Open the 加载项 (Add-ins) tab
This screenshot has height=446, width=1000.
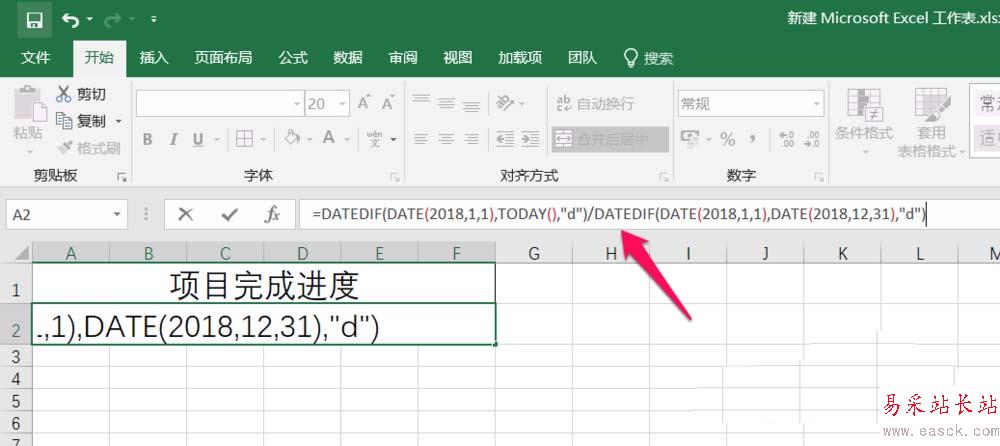pos(520,58)
